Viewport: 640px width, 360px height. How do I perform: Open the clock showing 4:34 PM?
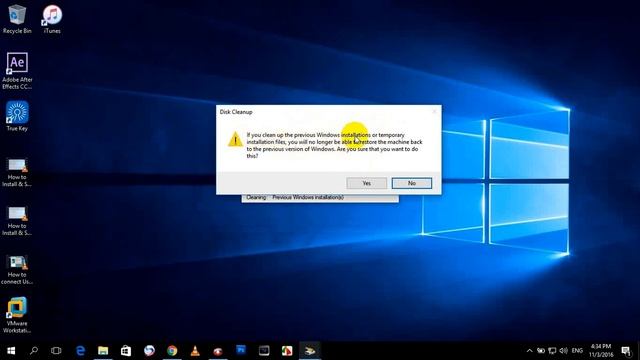601,351
